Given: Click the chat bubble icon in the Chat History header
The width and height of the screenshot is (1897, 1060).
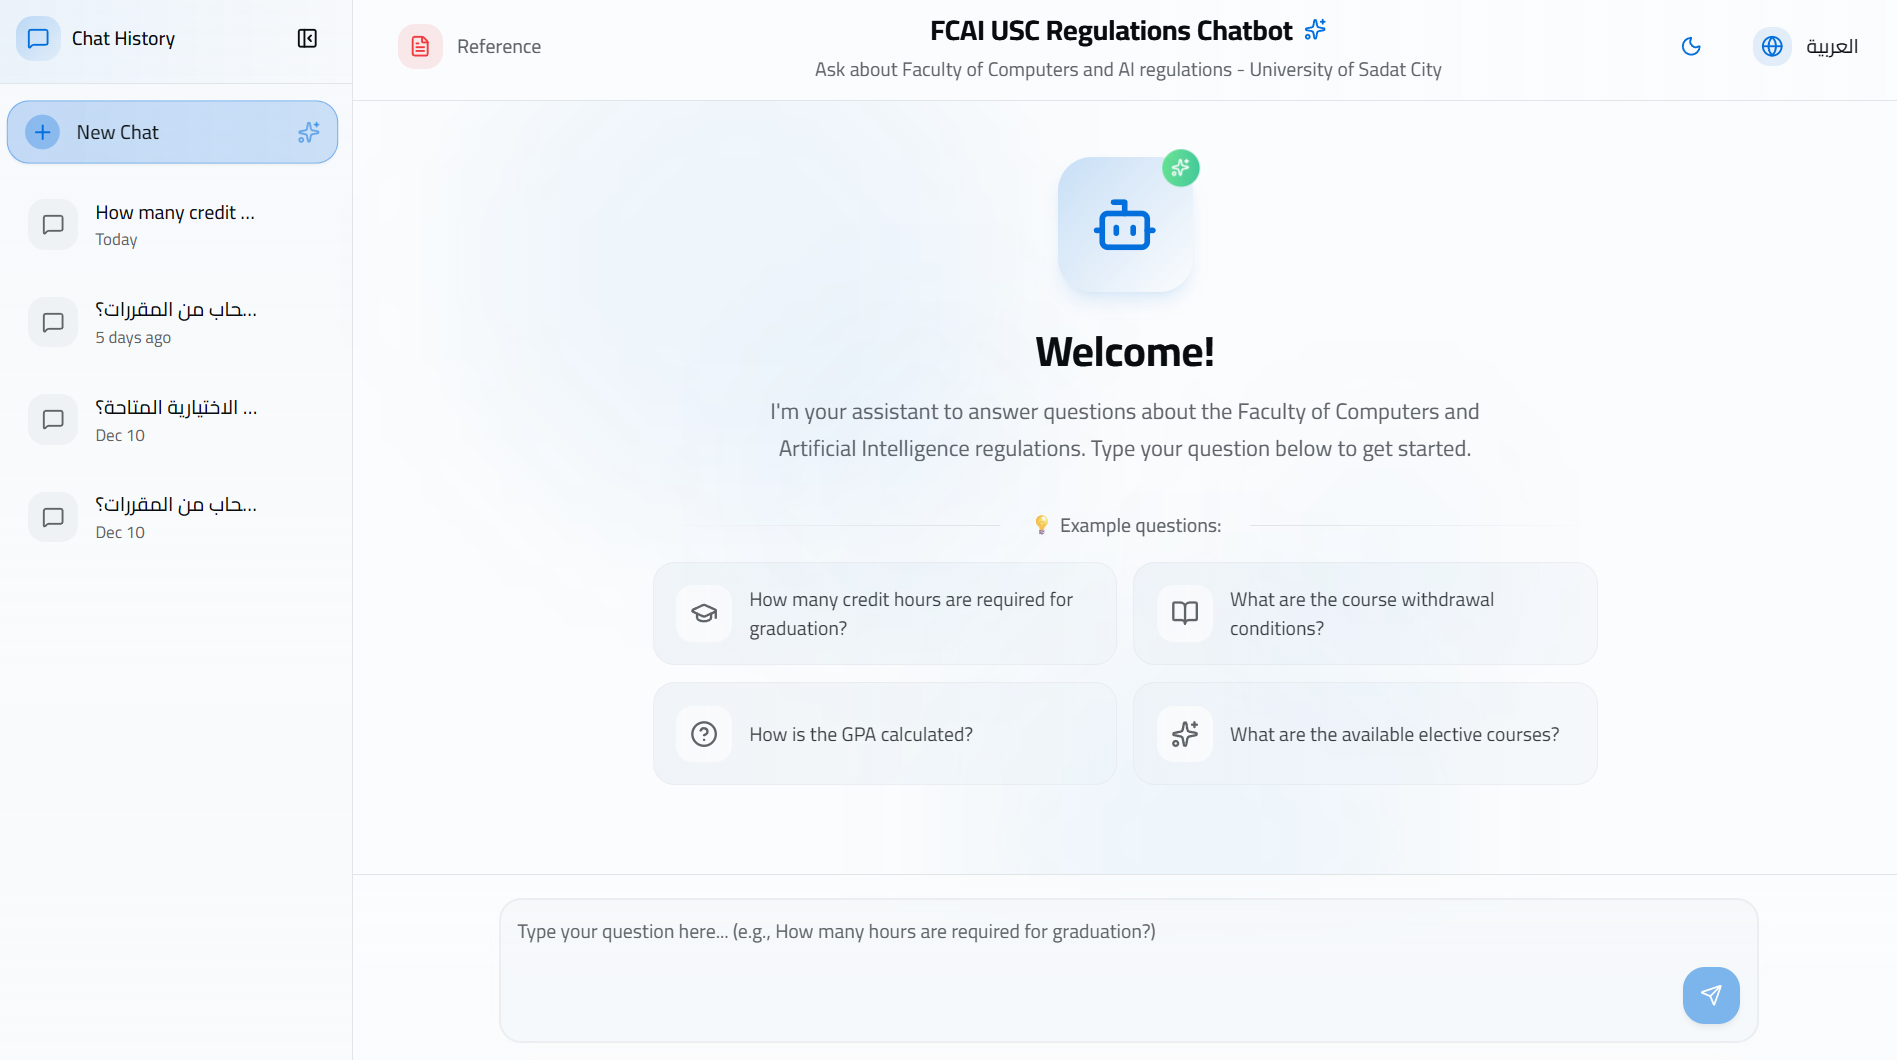Looking at the screenshot, I should pos(38,38).
